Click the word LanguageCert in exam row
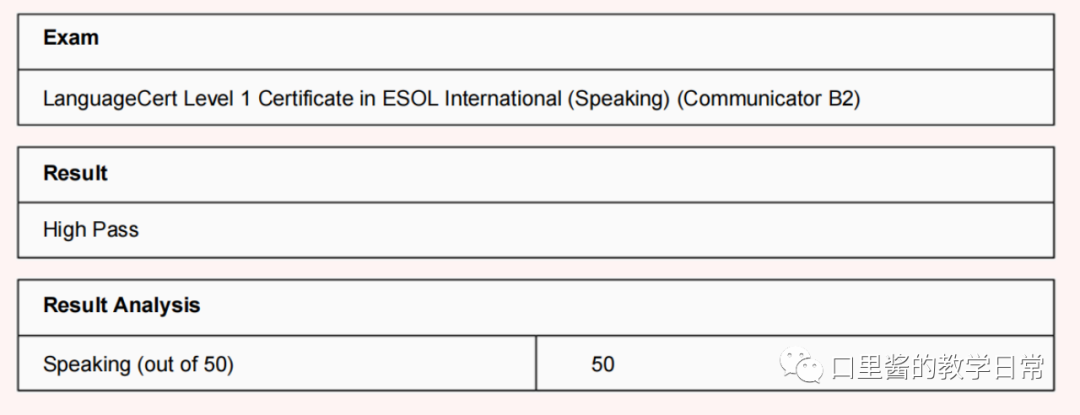Image resolution: width=1080 pixels, height=415 pixels. (x=110, y=99)
